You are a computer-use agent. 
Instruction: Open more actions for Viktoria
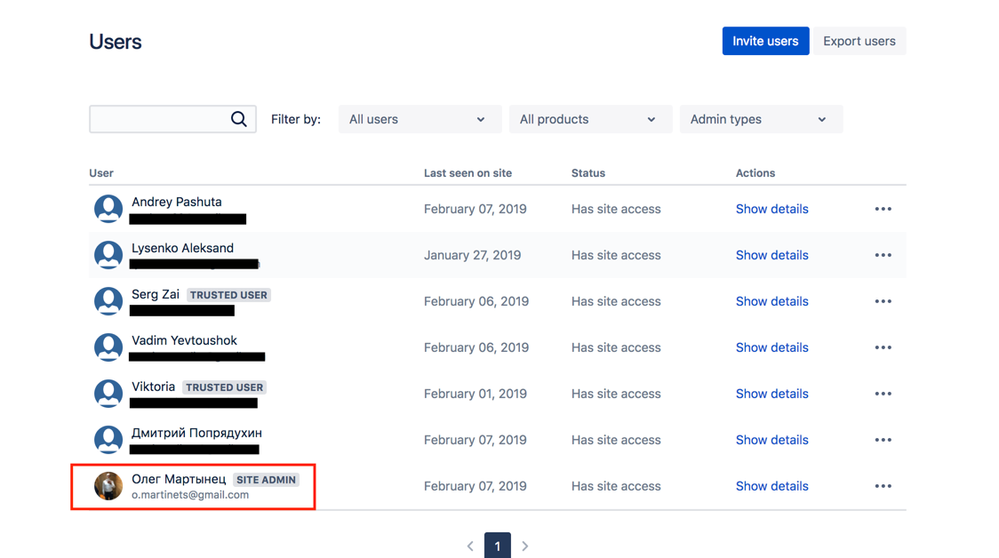click(882, 394)
